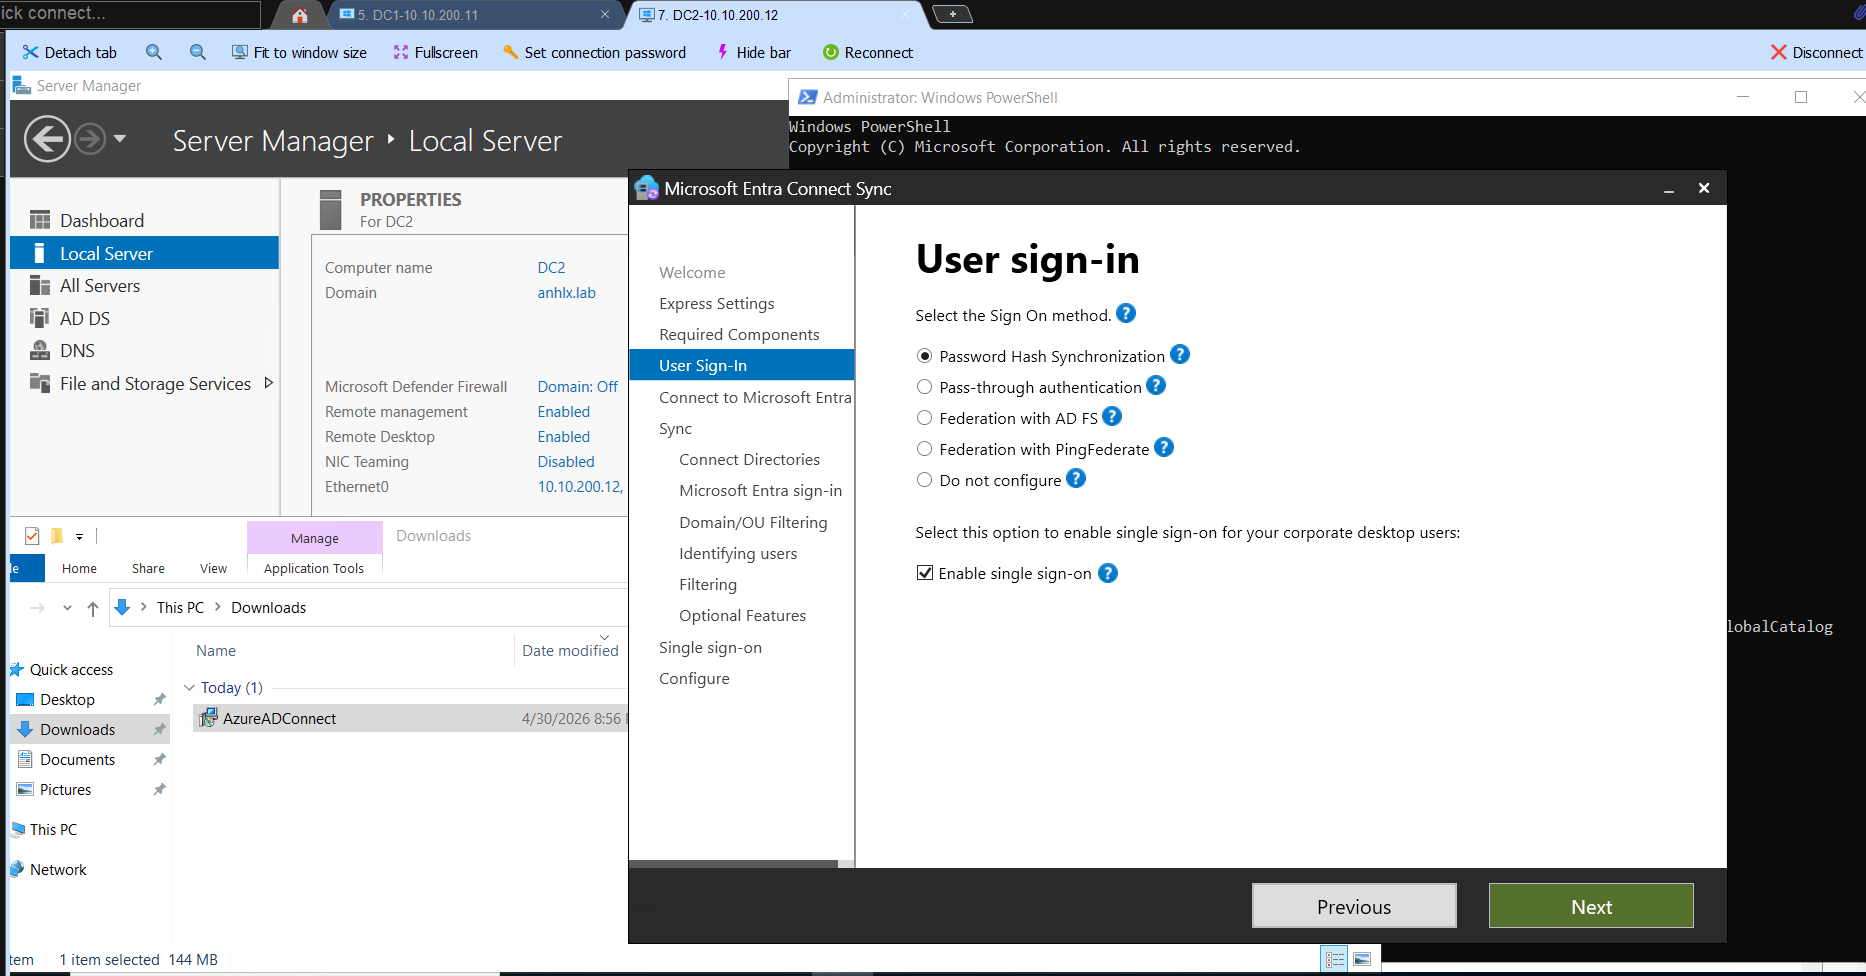This screenshot has width=1866, height=976.
Task: Open Set connection password
Action: coord(594,52)
